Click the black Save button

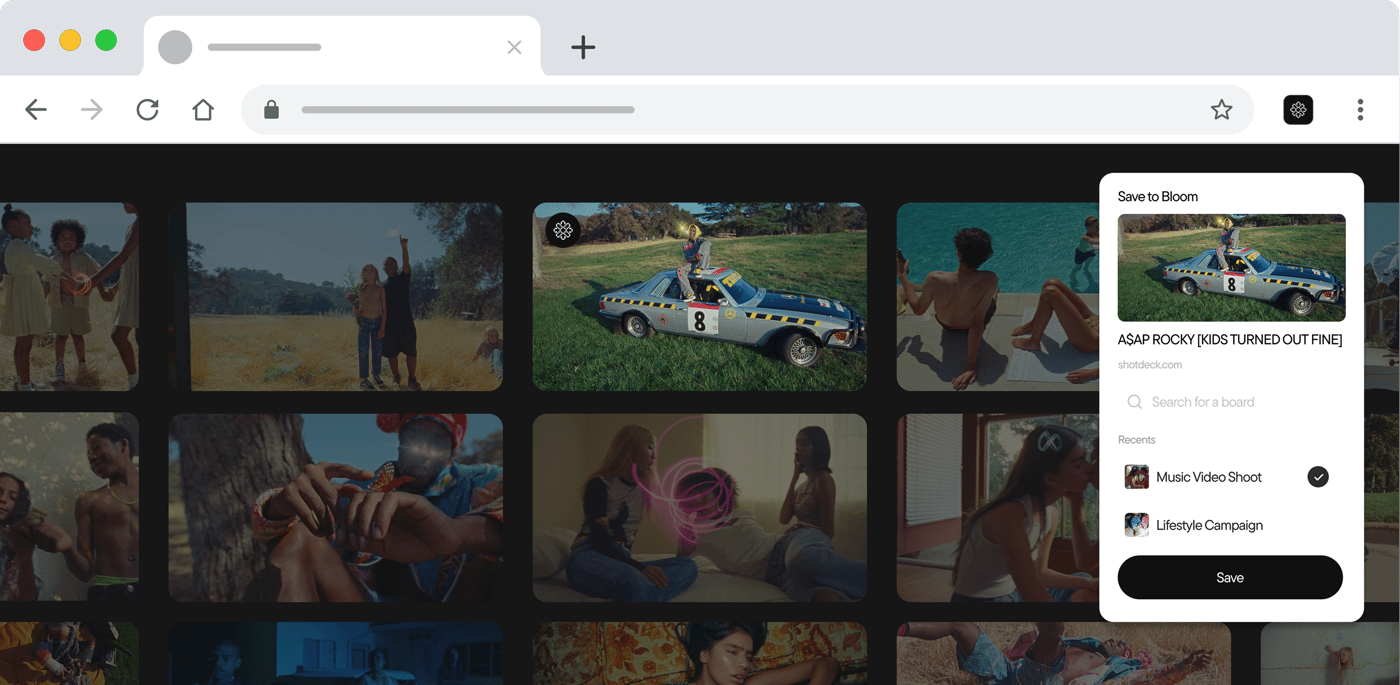[x=1230, y=577]
